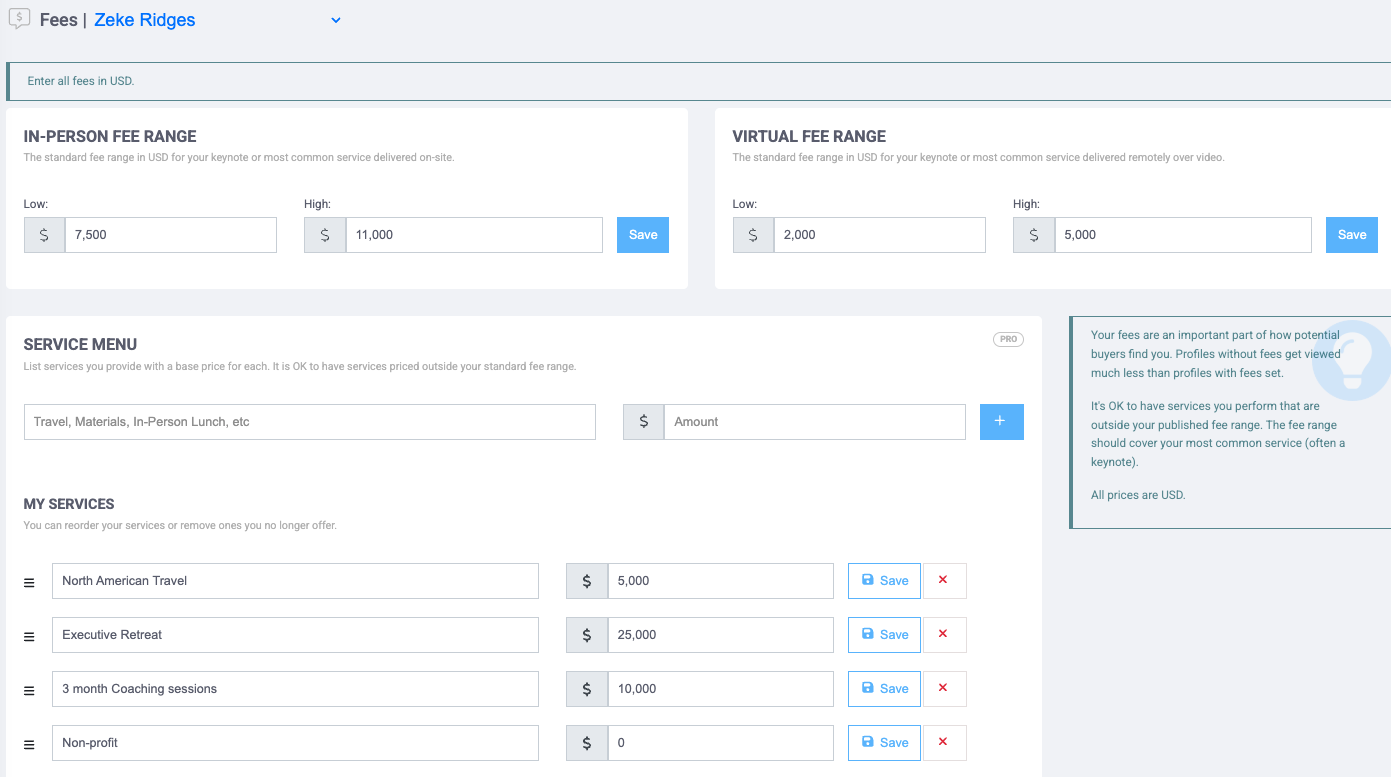1391x777 pixels.
Task: Grab the 3 month Coaching sessions handle
Action: pos(30,690)
